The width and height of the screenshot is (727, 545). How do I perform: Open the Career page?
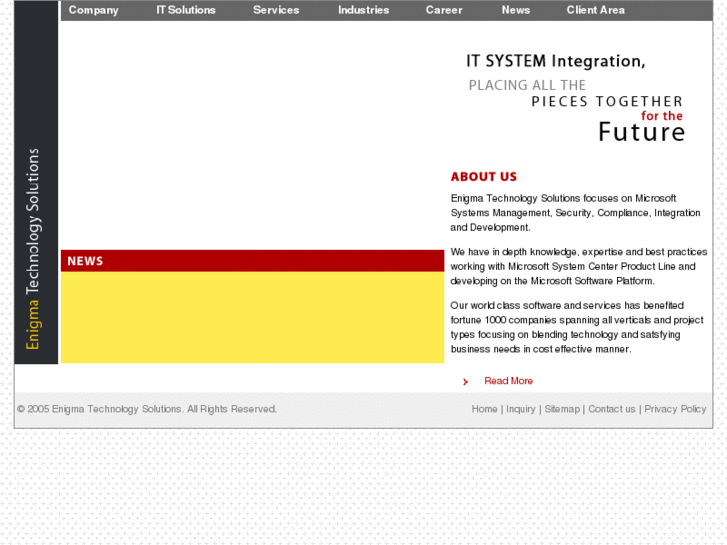pyautogui.click(x=444, y=10)
